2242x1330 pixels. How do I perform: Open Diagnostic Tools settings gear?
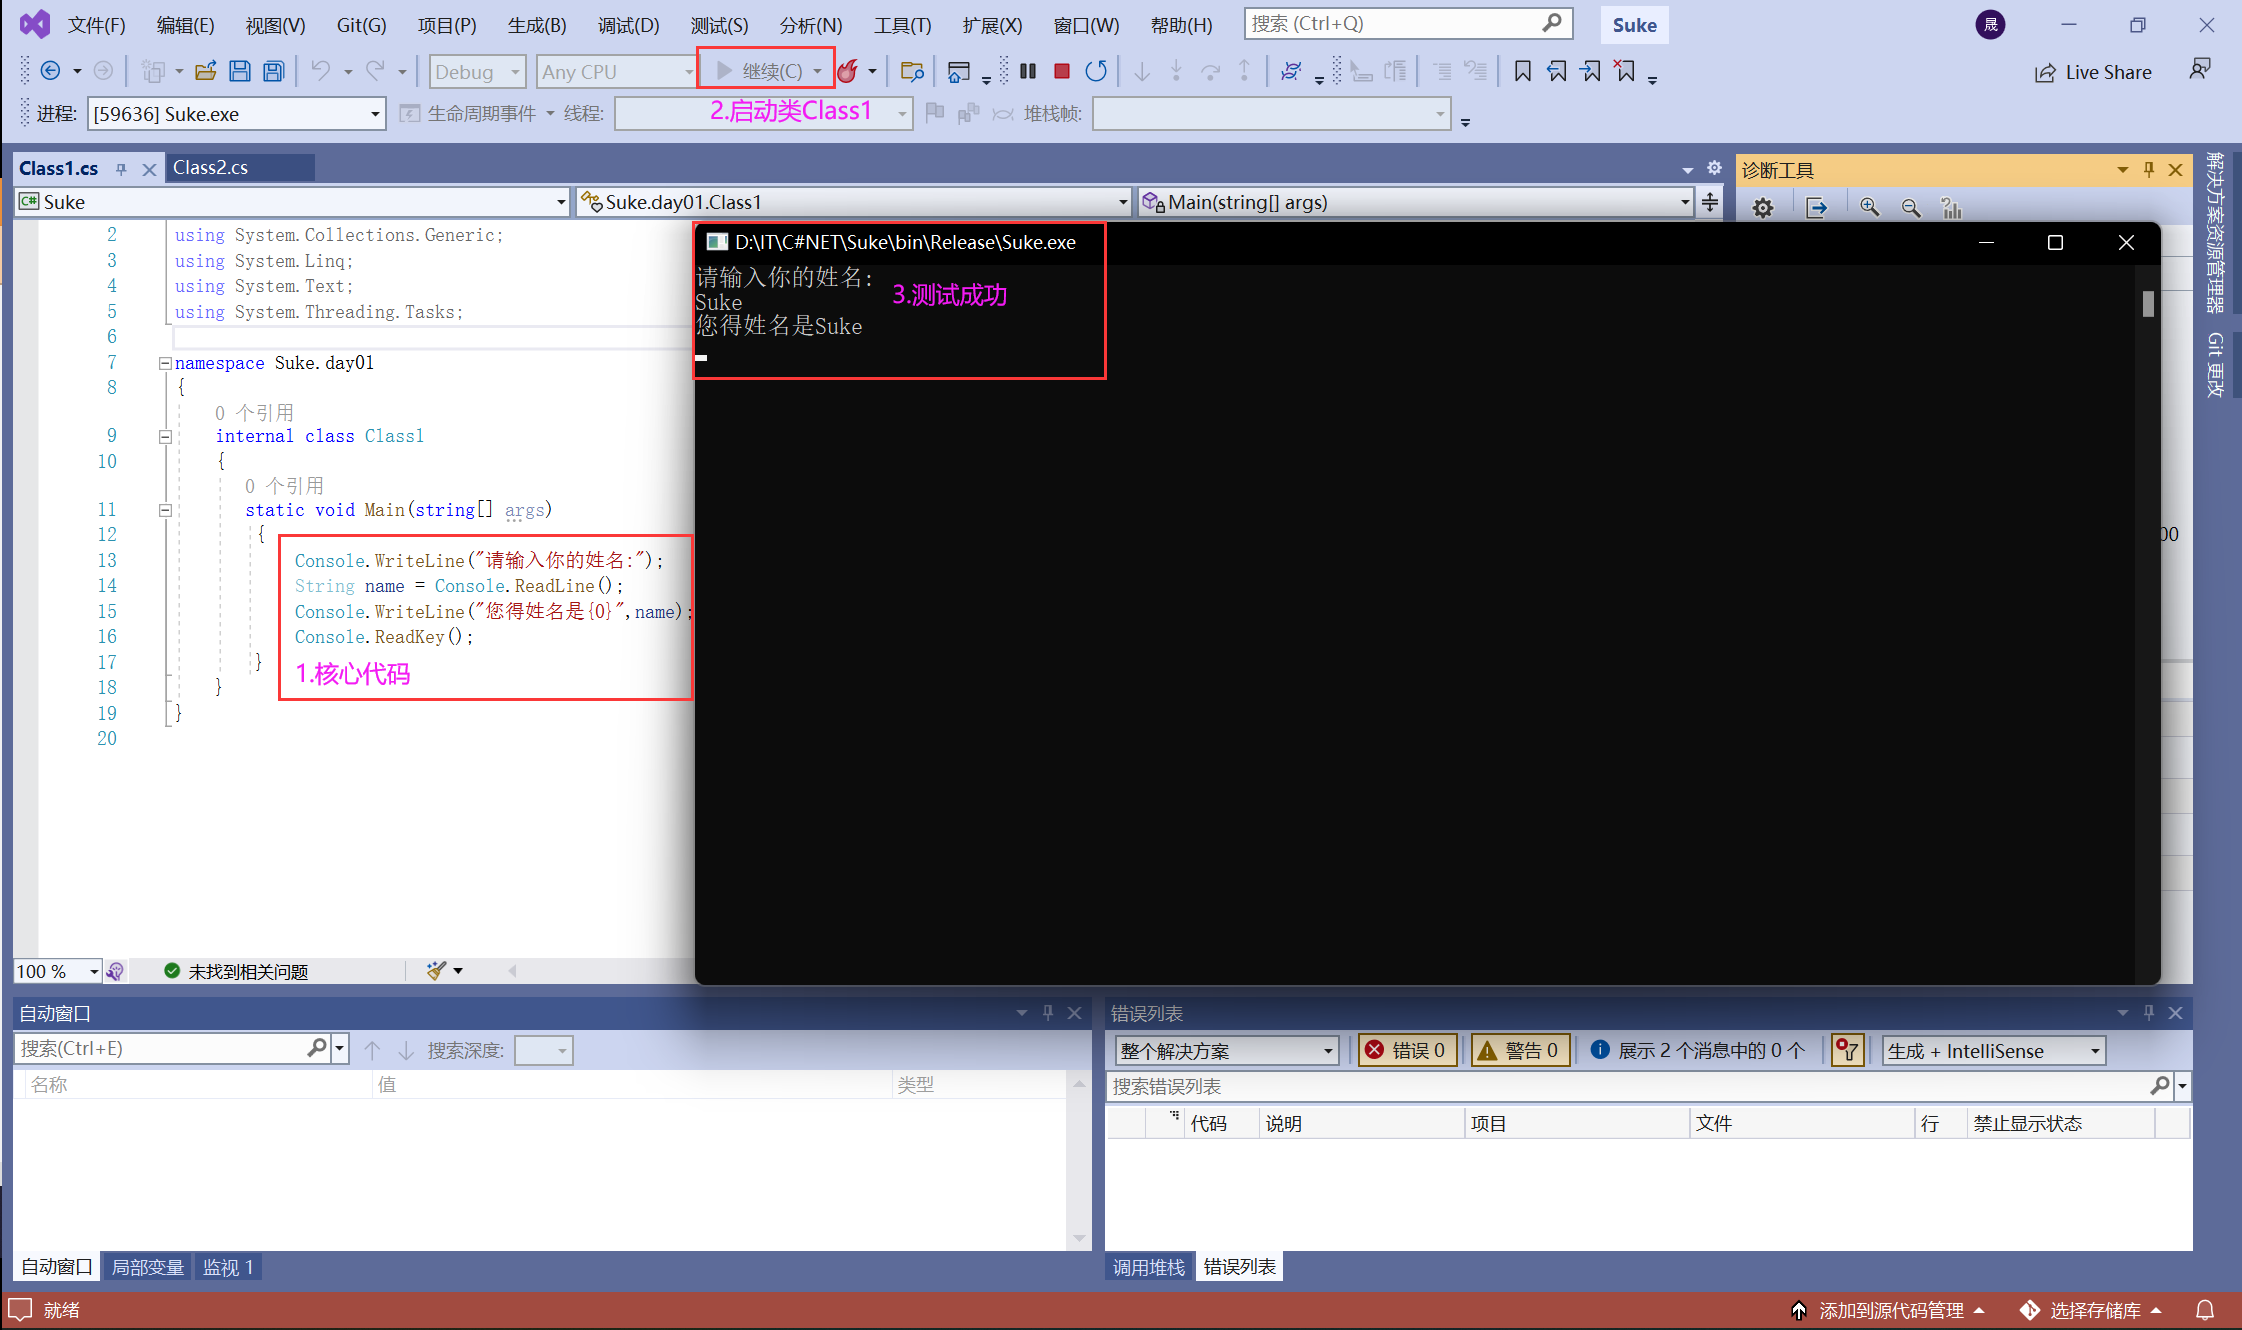[x=1763, y=208]
